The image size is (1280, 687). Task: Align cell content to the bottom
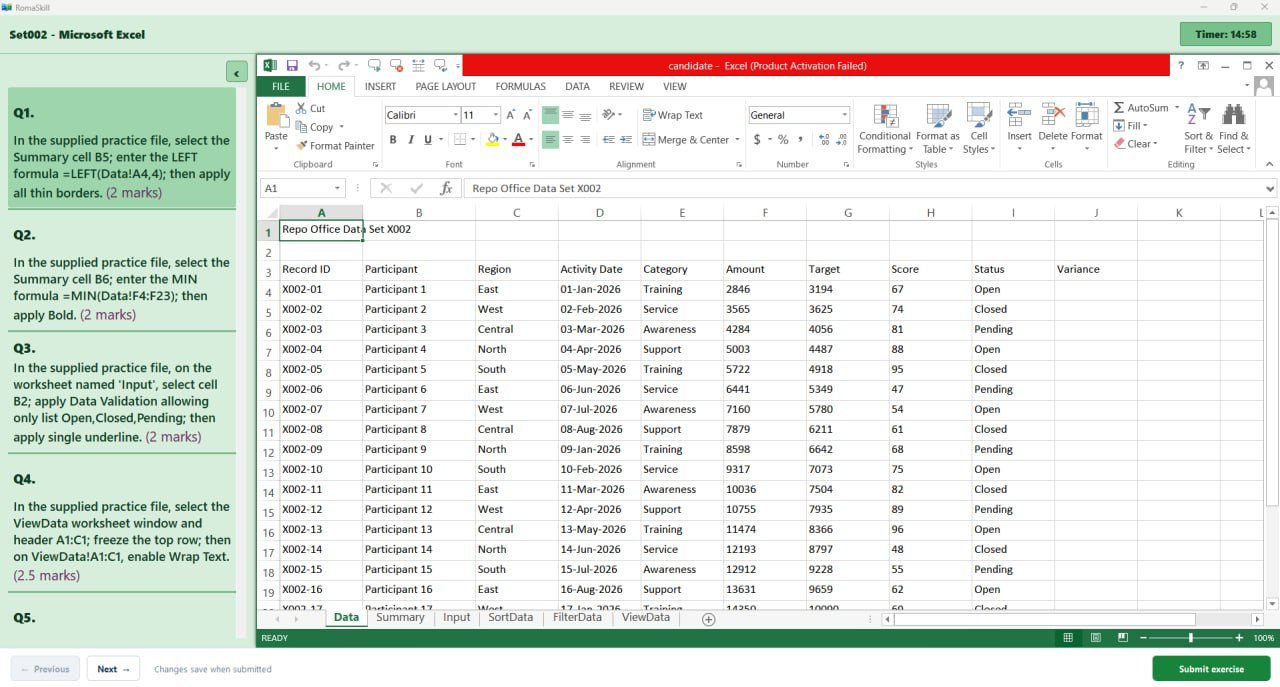[x=585, y=115]
